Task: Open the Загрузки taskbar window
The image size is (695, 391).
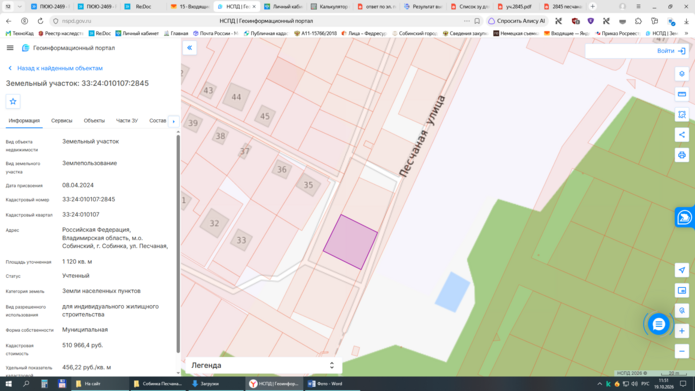Action: pyautogui.click(x=216, y=384)
